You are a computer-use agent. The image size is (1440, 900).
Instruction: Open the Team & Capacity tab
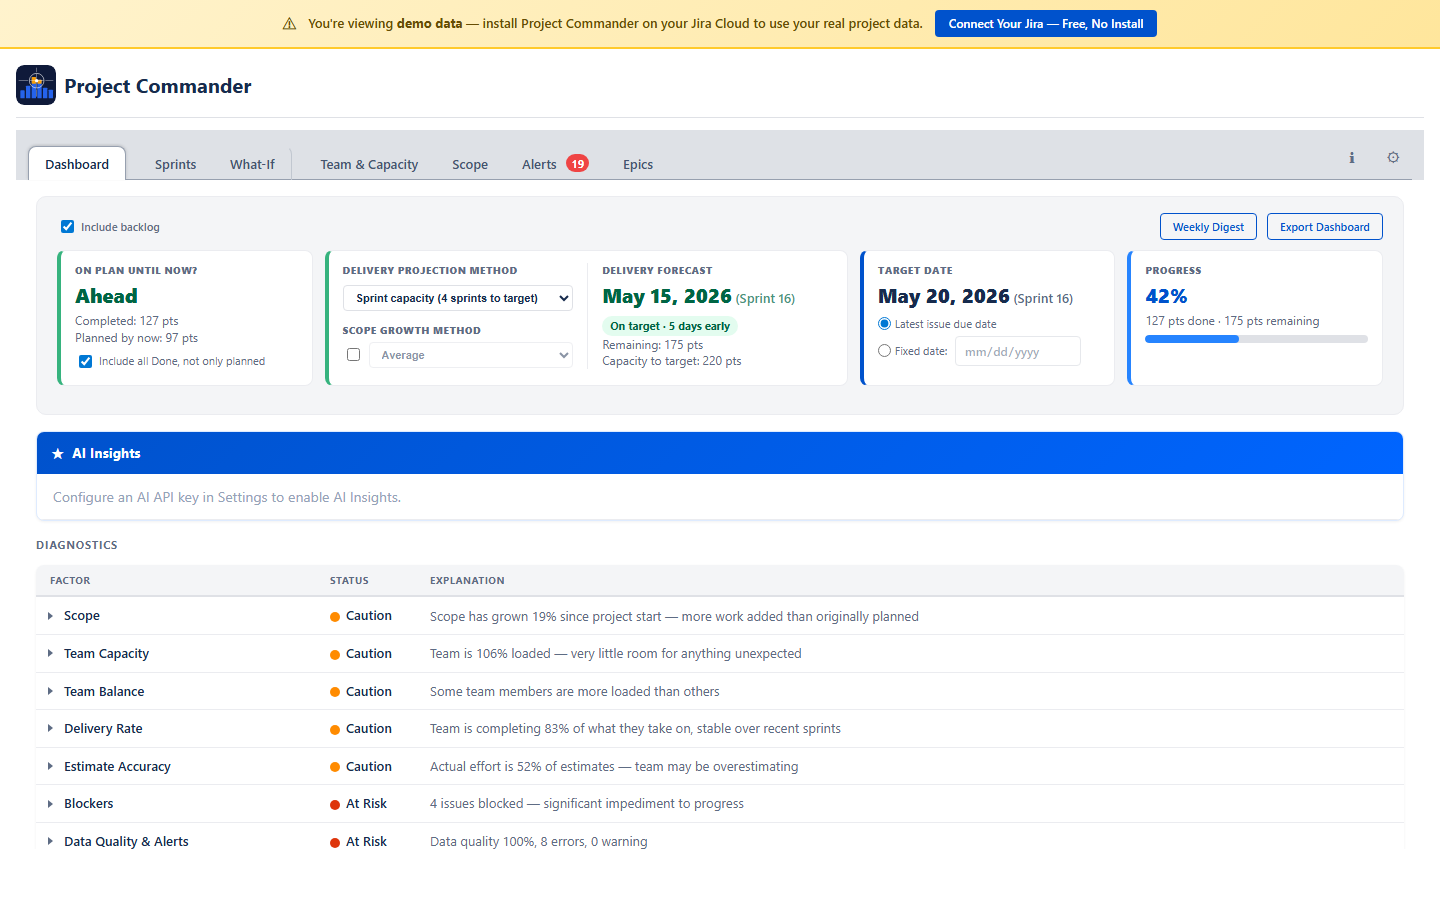(368, 164)
